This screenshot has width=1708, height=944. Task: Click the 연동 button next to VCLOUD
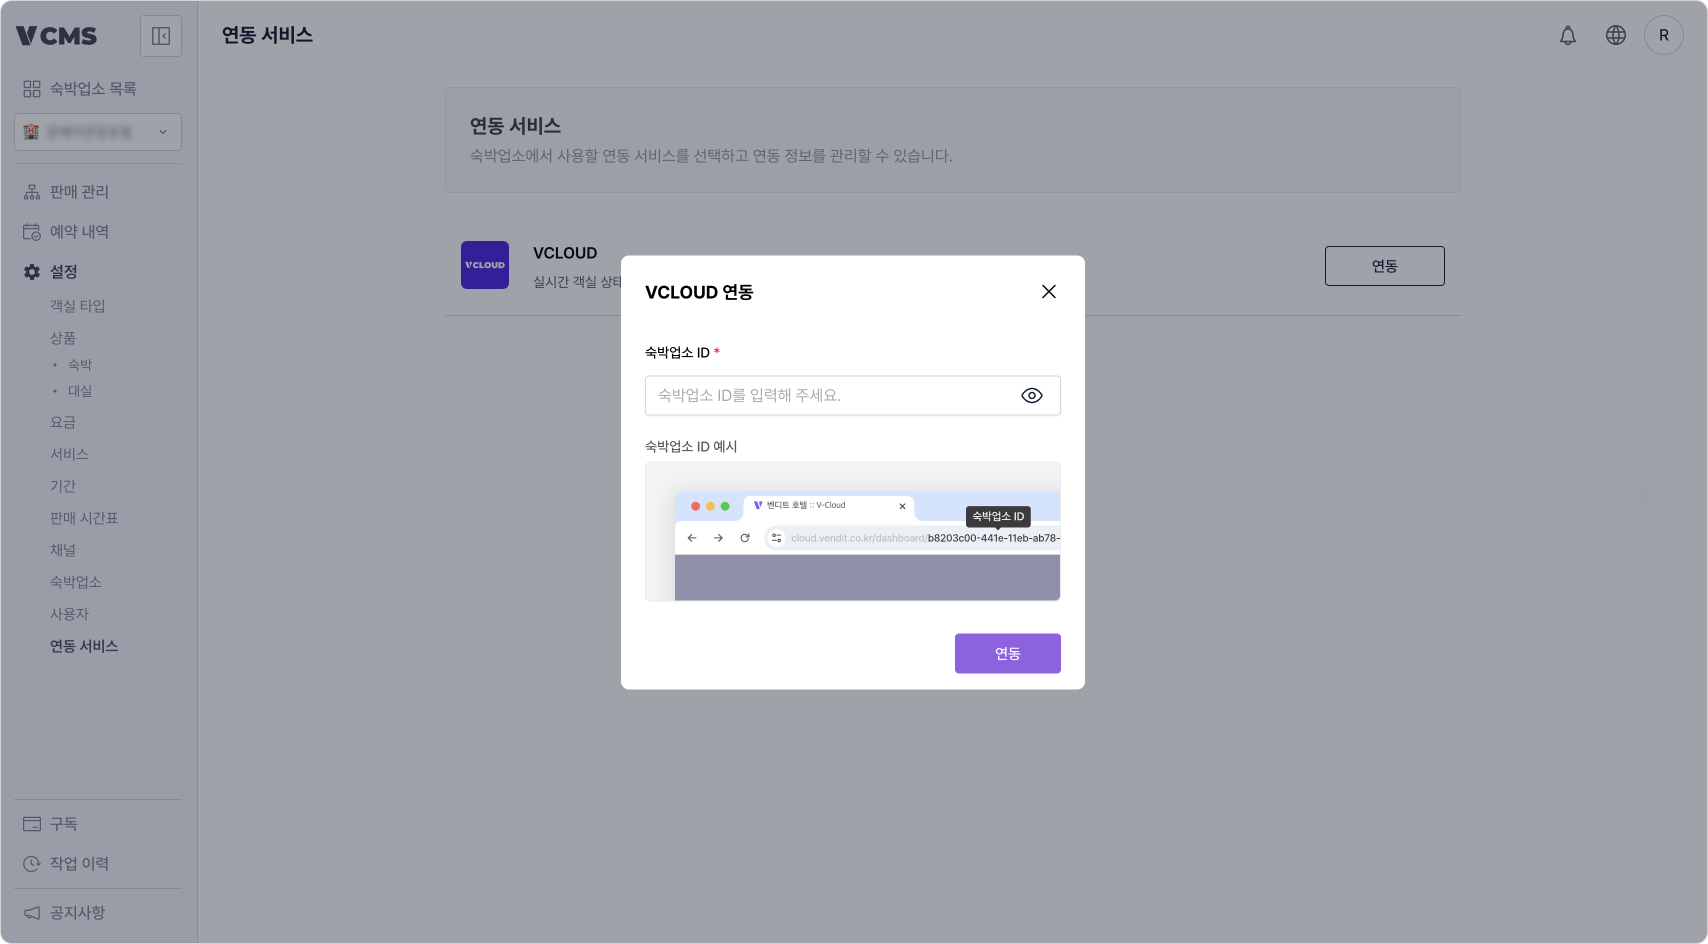[x=1384, y=265]
